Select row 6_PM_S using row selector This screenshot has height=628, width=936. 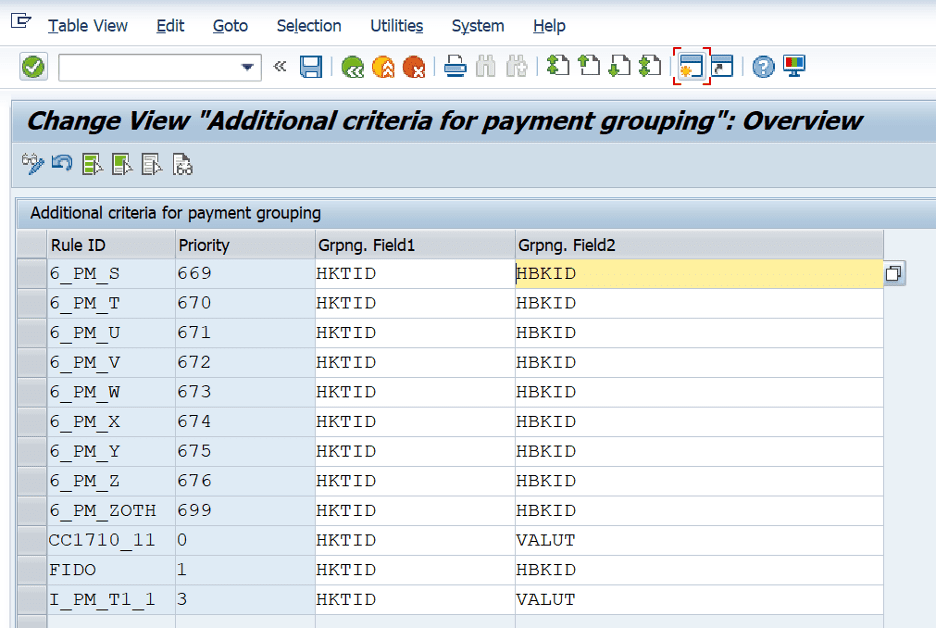32,273
